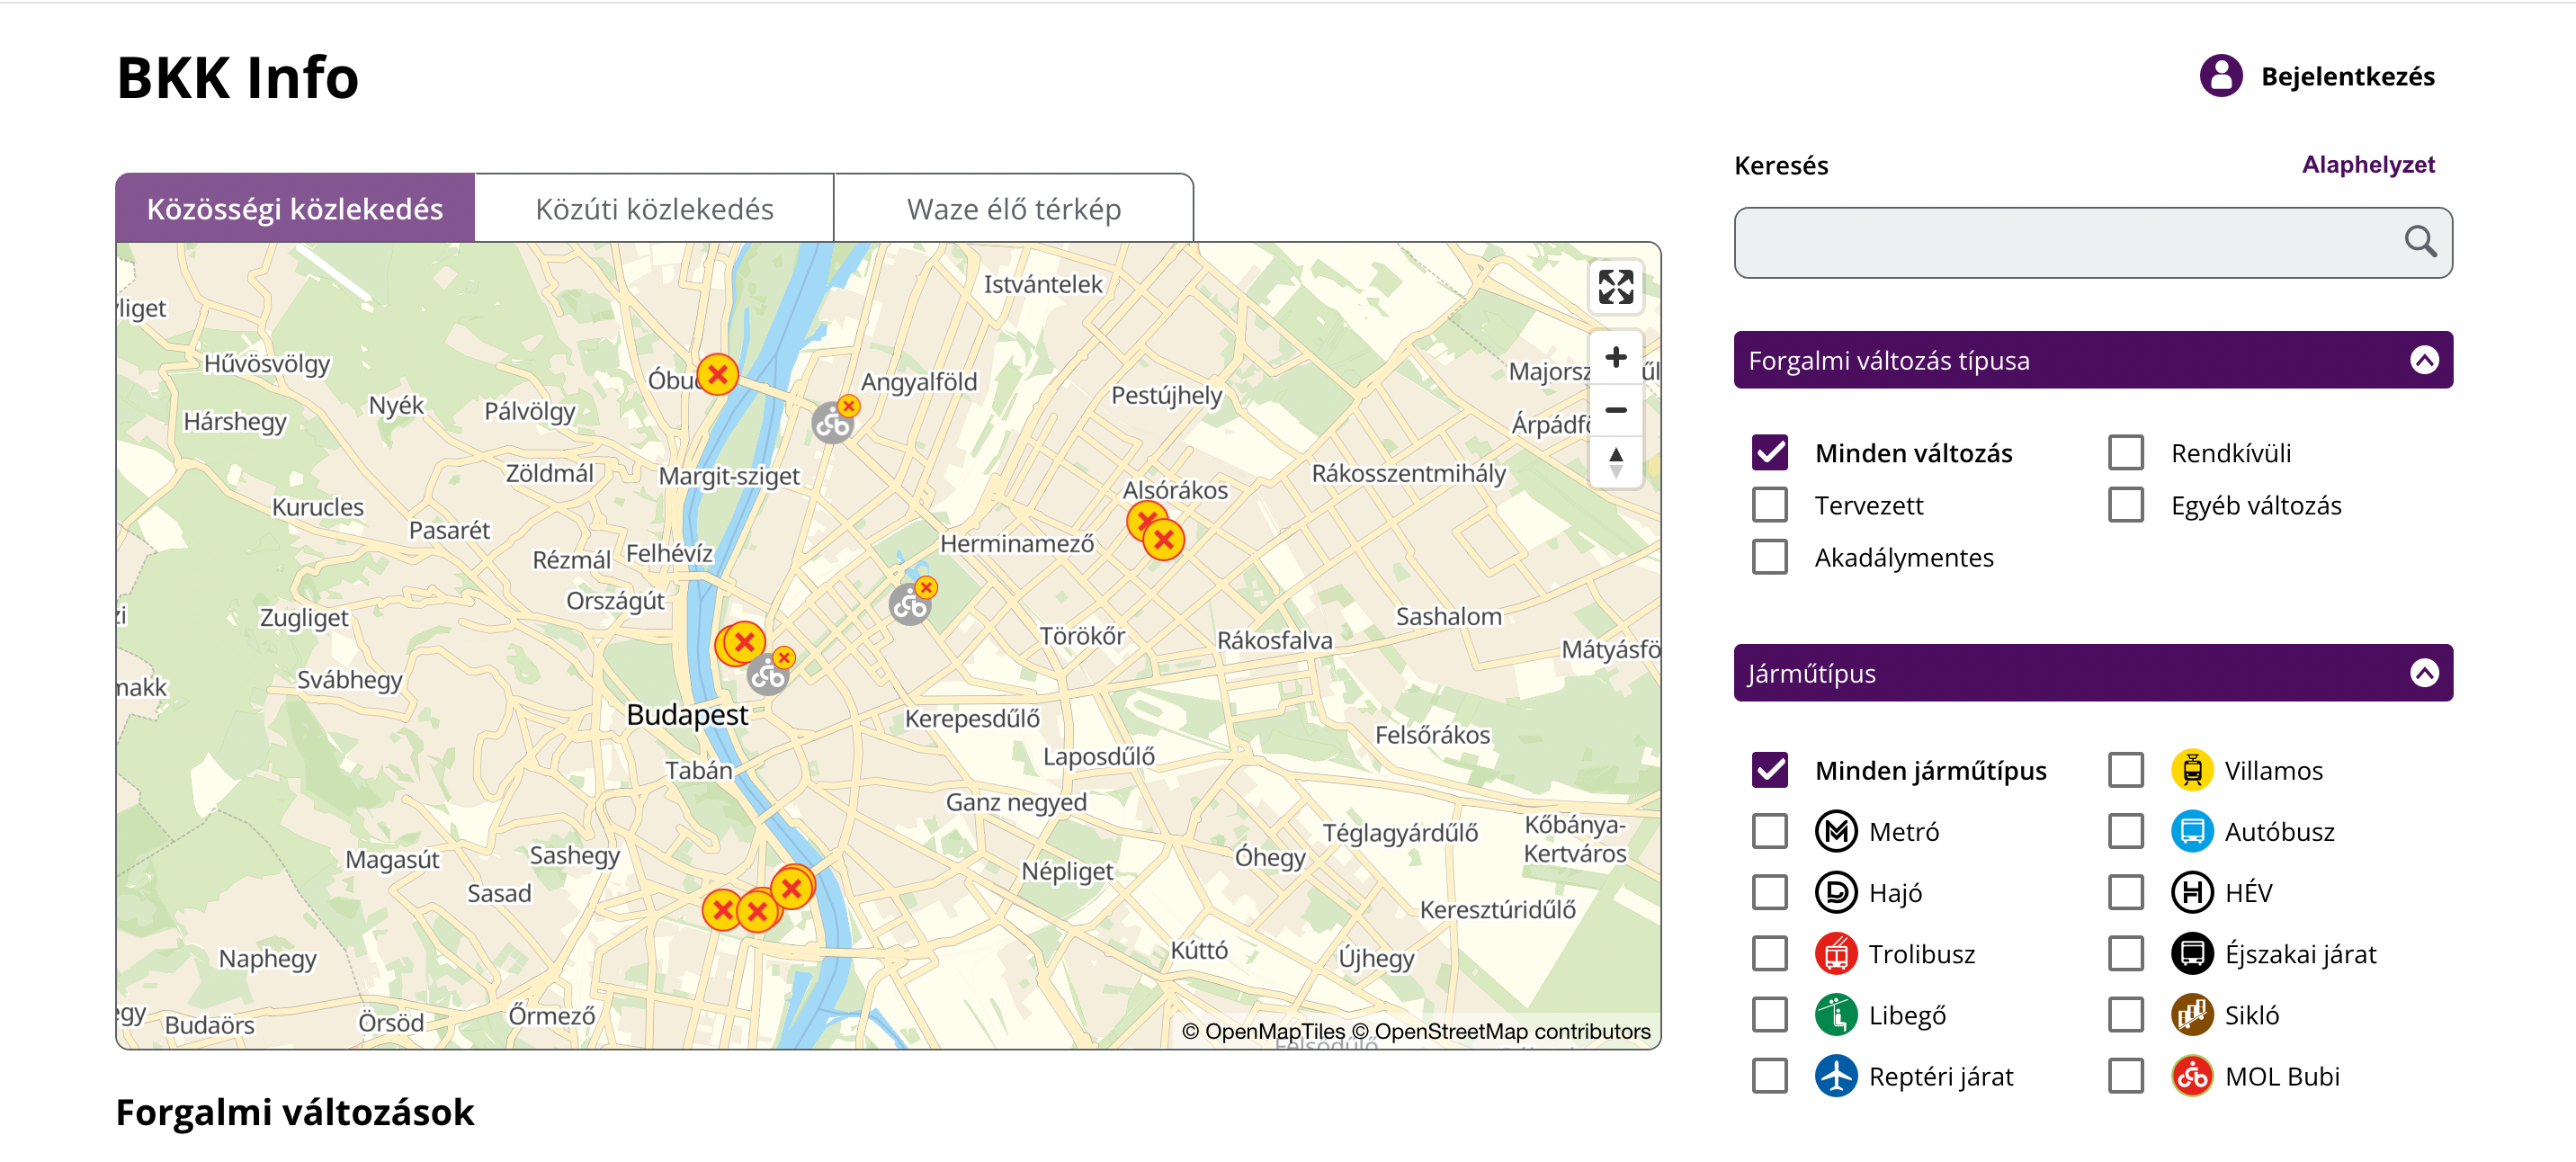Select the Közösségi közlekedés tab
This screenshot has height=1162, width=2576.
[x=295, y=208]
